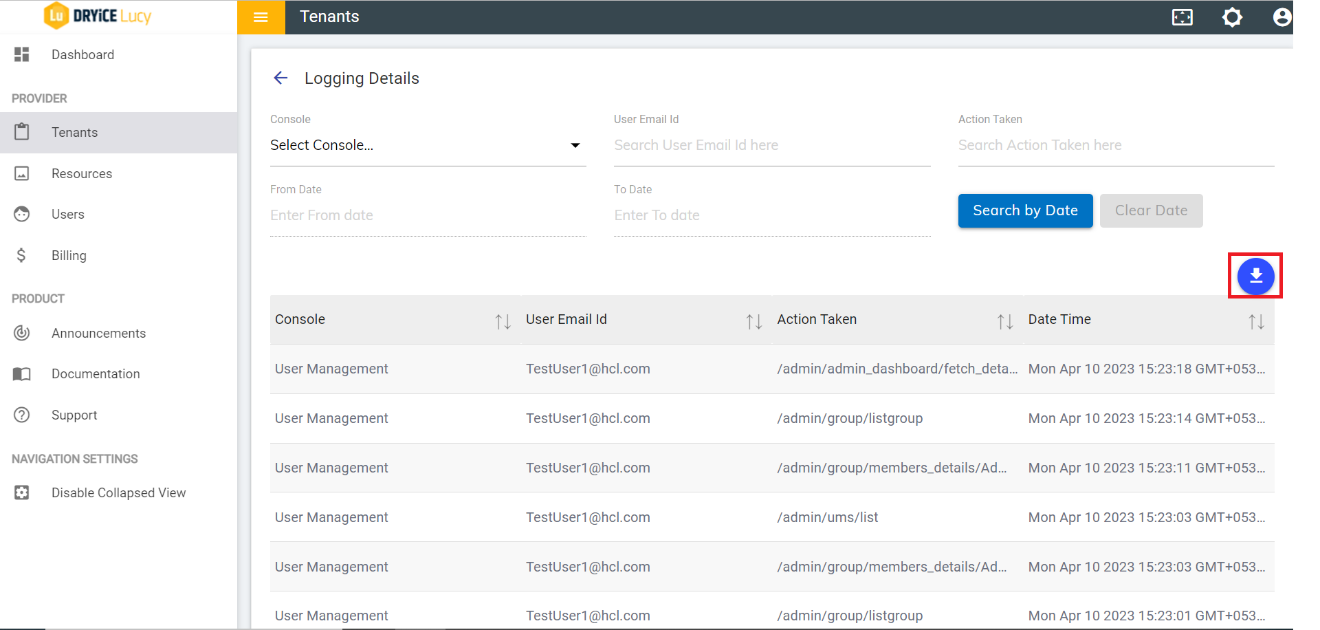Click the blue download logs icon

[x=1255, y=275]
